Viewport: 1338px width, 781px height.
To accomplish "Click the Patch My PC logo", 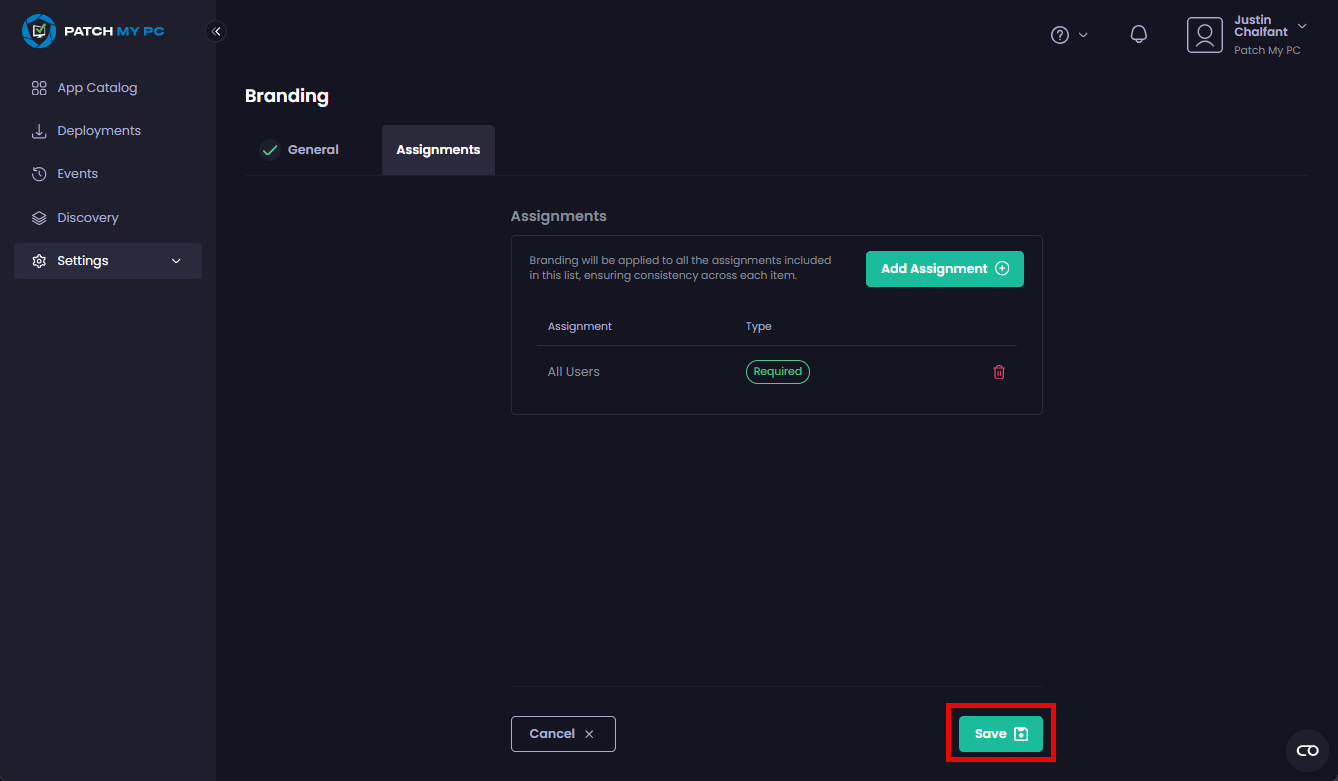I will pyautogui.click(x=93, y=31).
